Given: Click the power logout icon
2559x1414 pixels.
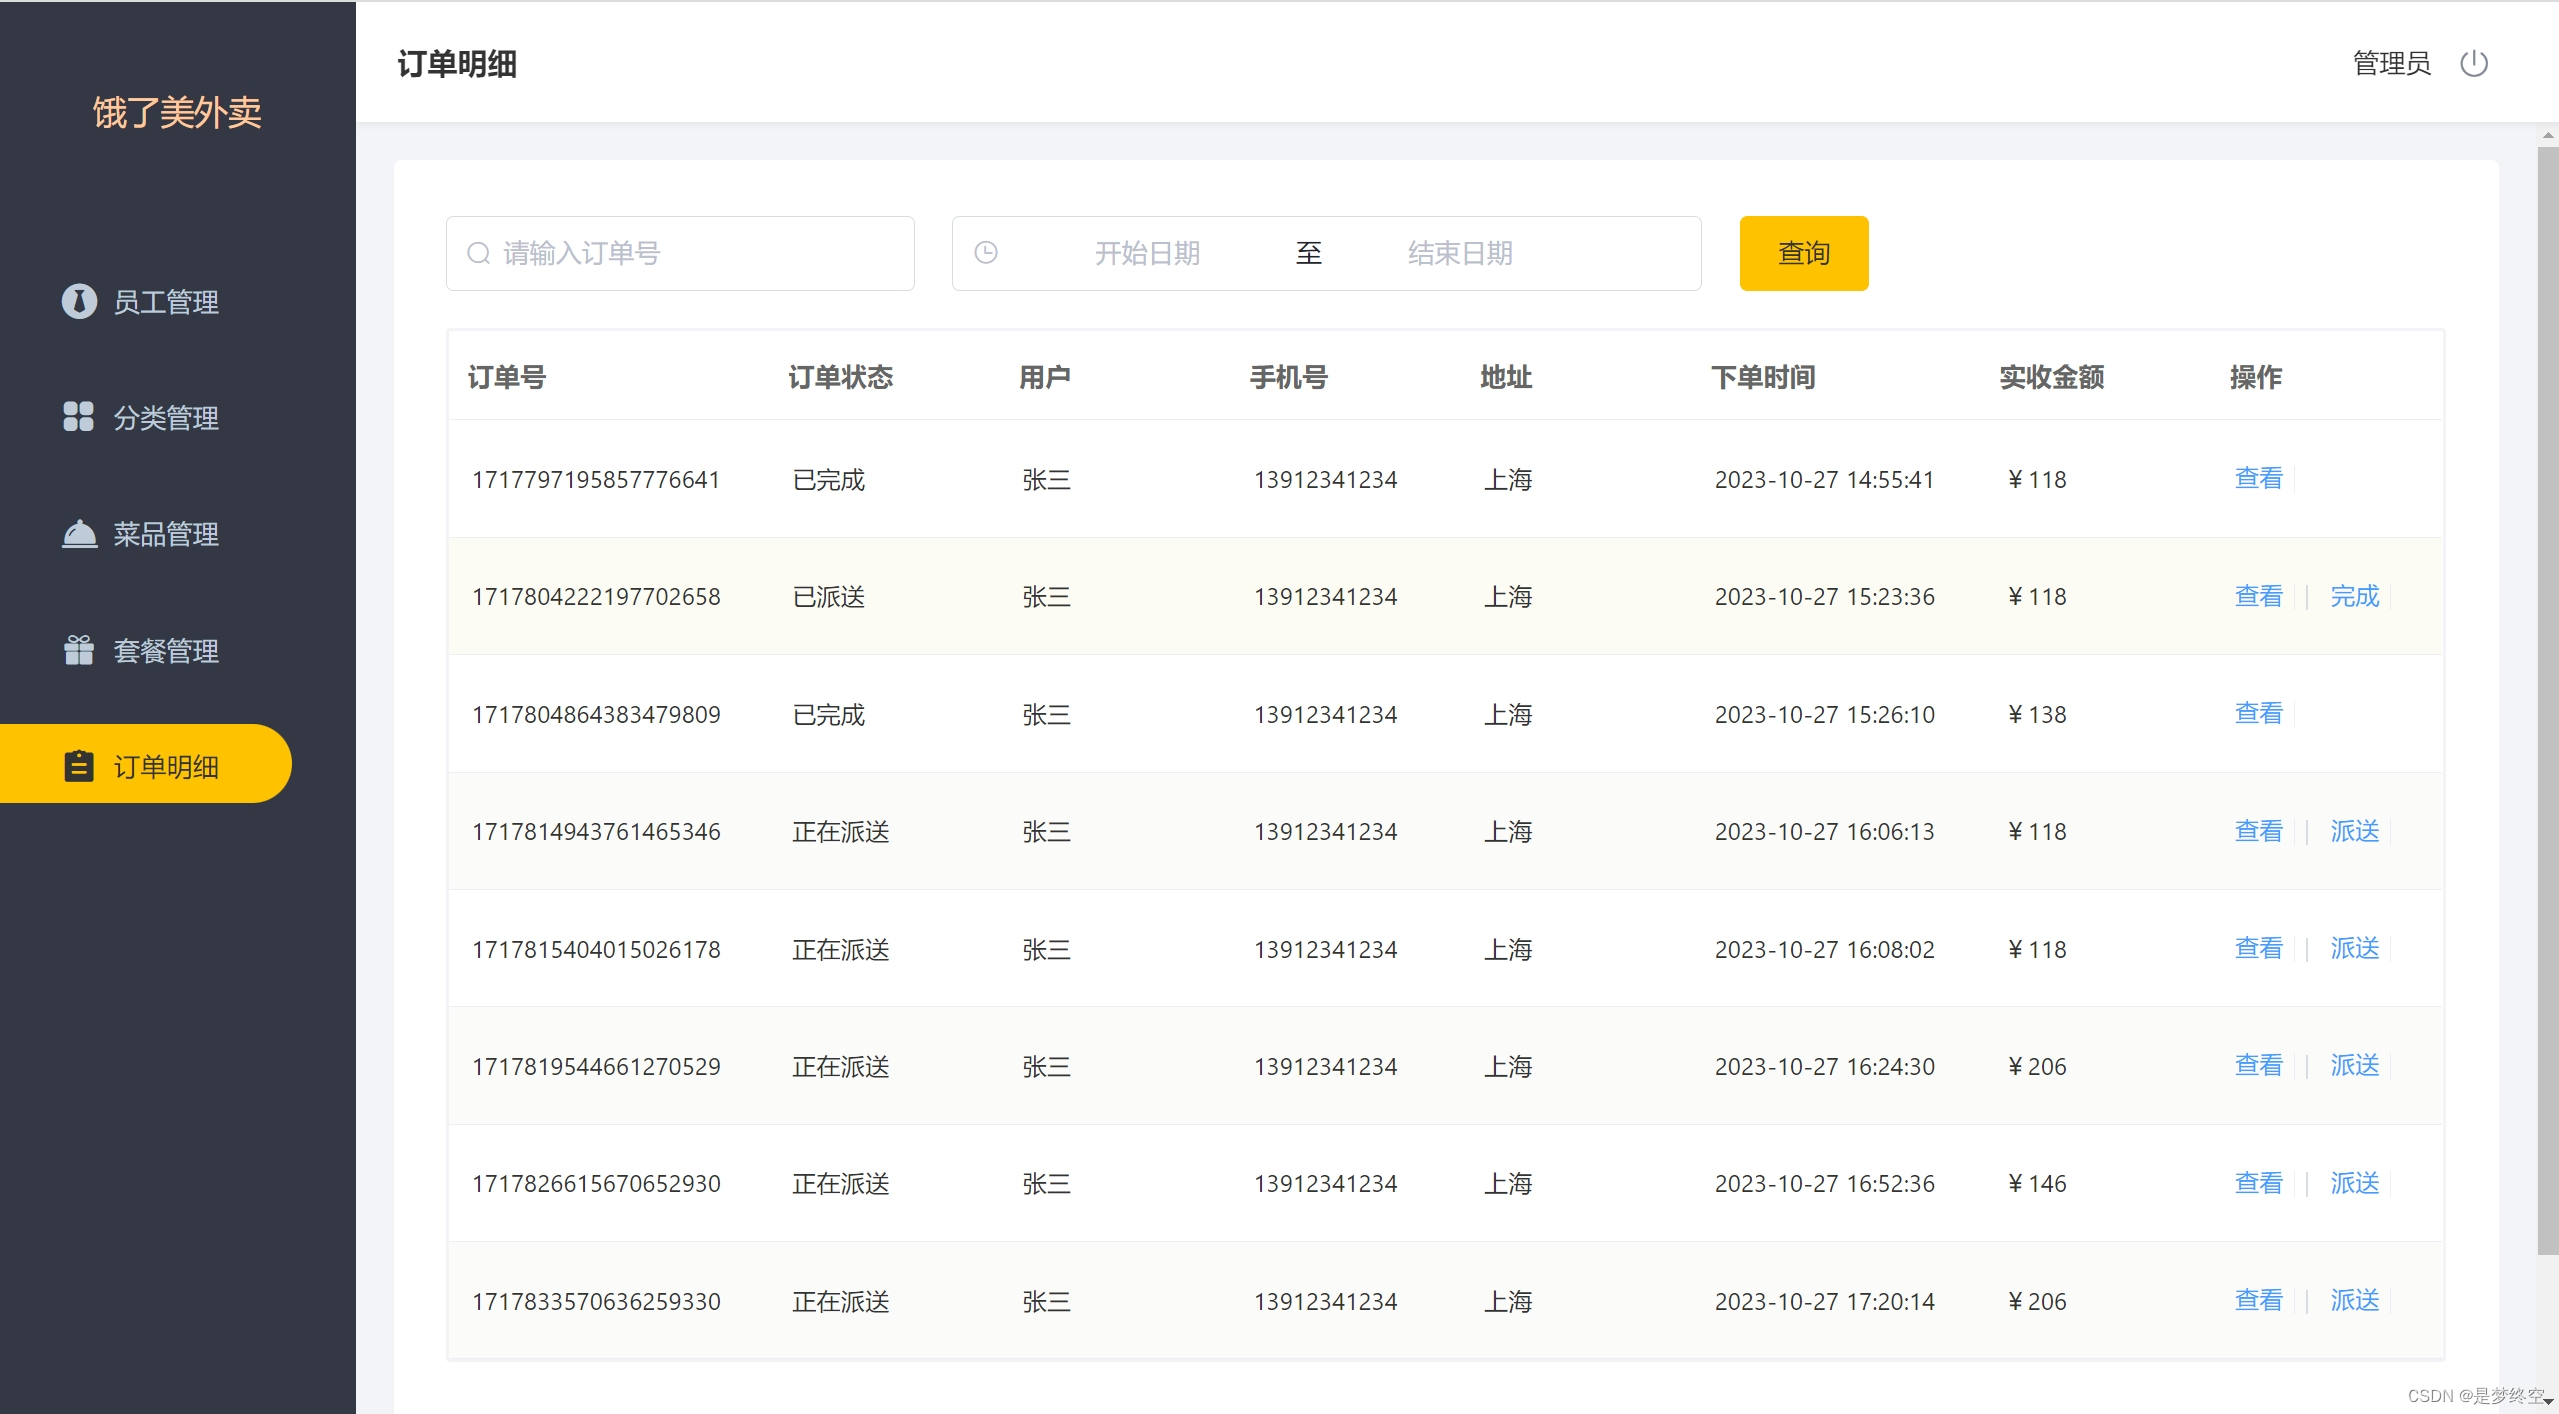Looking at the screenshot, I should tap(2473, 64).
